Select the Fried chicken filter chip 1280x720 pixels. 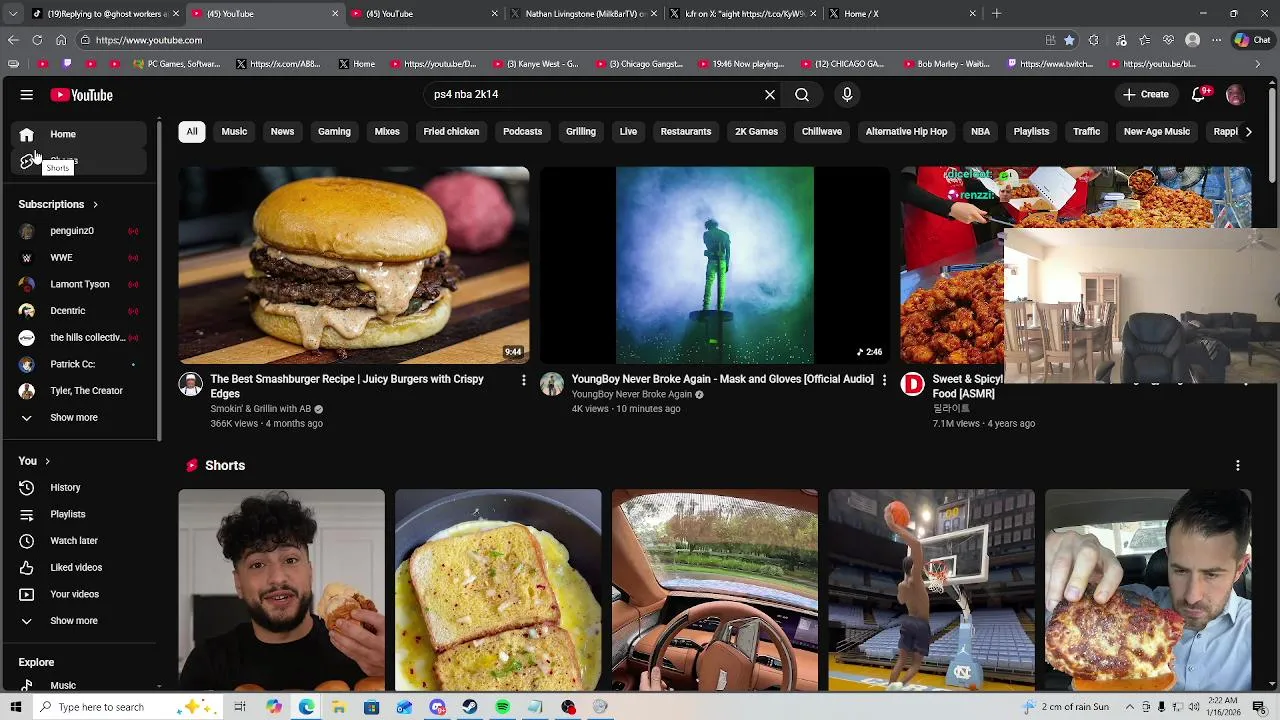click(451, 131)
